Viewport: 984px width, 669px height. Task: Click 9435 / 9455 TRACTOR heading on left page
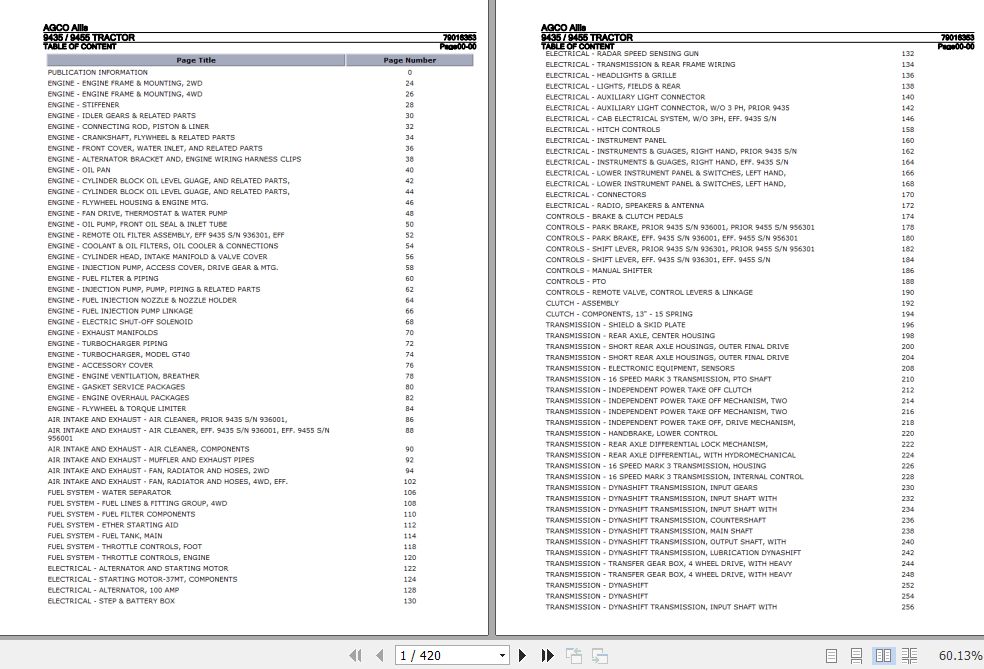(89, 38)
